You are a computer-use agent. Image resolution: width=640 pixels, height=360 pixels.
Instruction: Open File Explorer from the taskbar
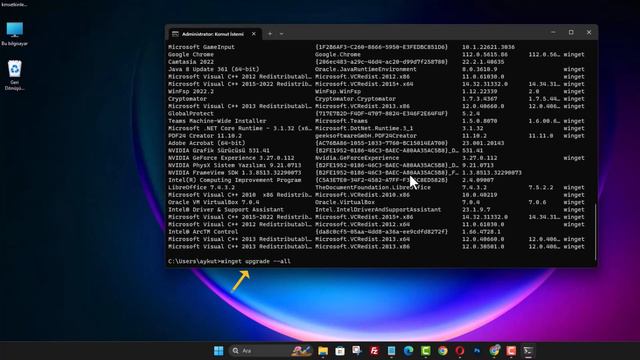coord(323,351)
